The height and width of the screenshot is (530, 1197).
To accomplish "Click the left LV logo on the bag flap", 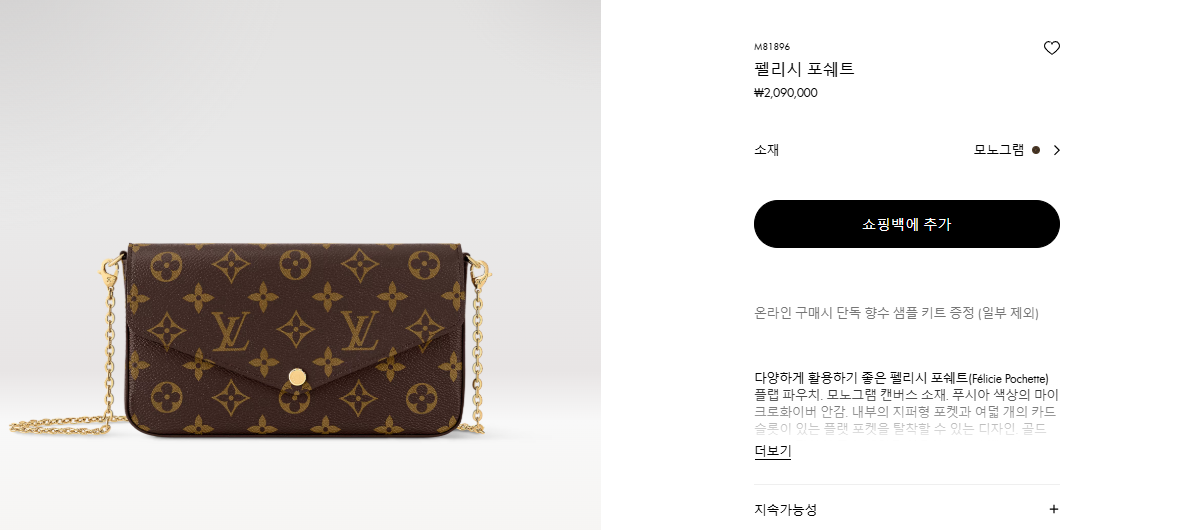I will tap(230, 331).
